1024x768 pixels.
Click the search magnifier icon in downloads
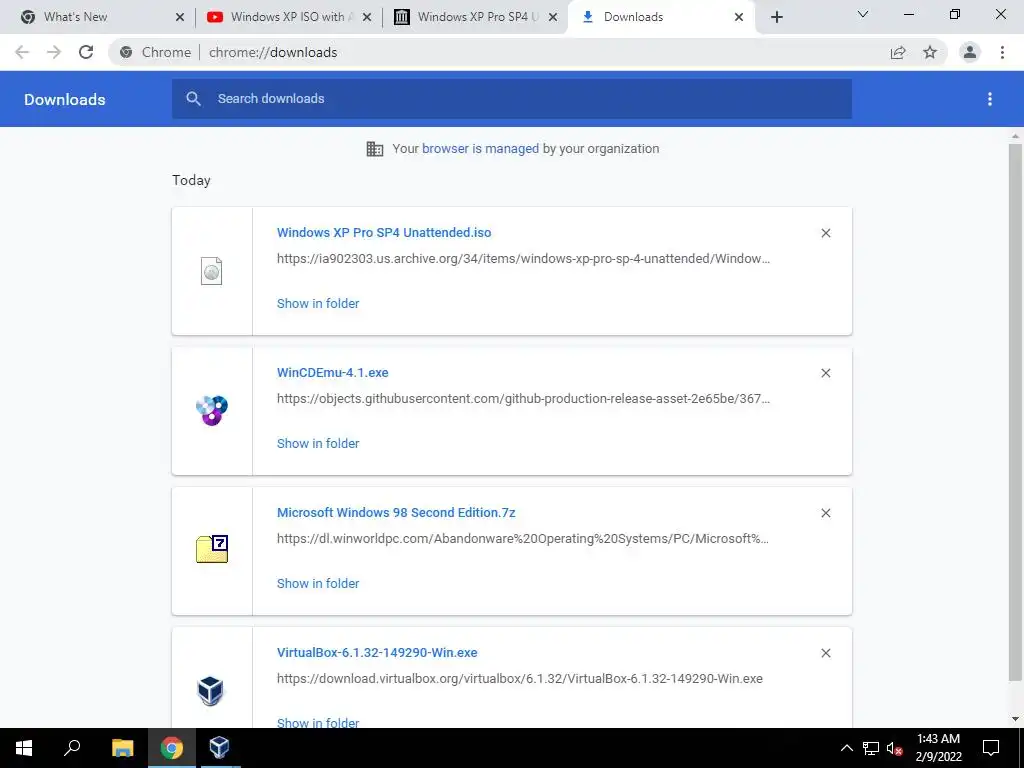[193, 99]
